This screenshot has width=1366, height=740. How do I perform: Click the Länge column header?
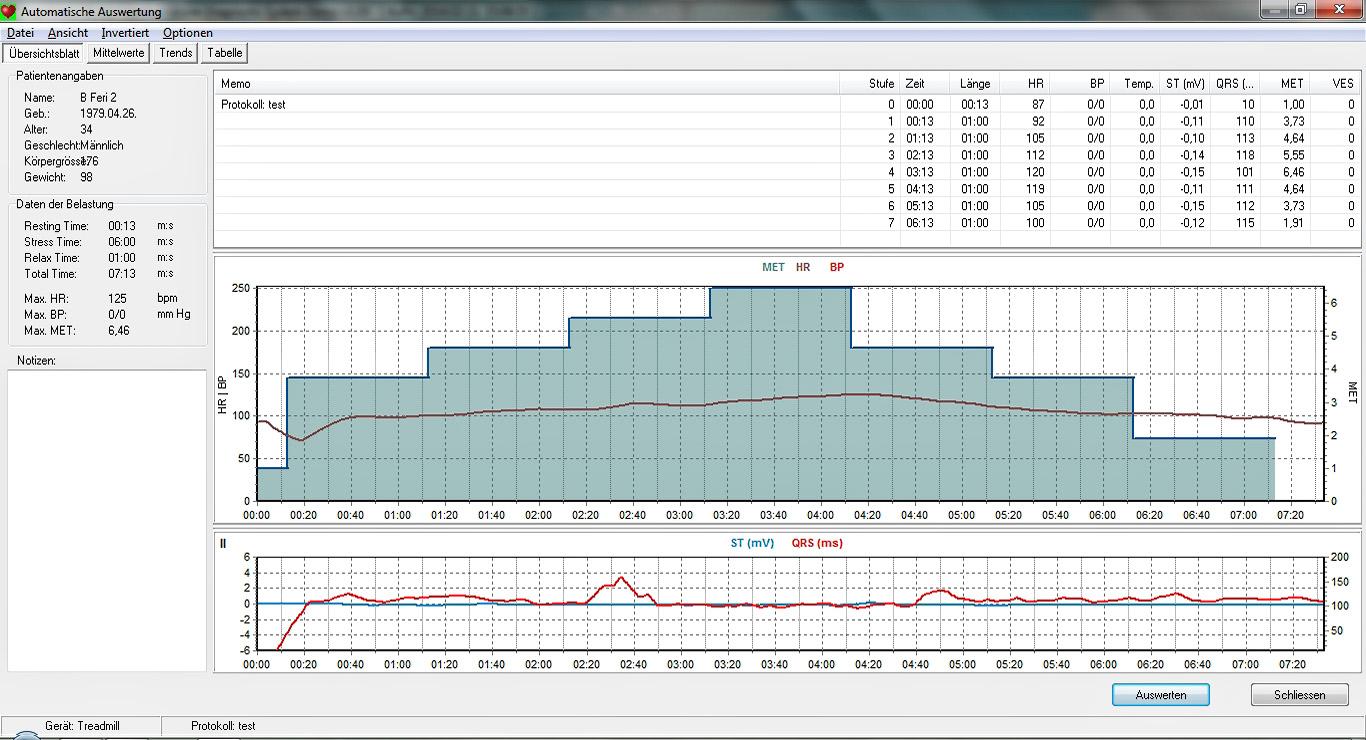pos(974,84)
